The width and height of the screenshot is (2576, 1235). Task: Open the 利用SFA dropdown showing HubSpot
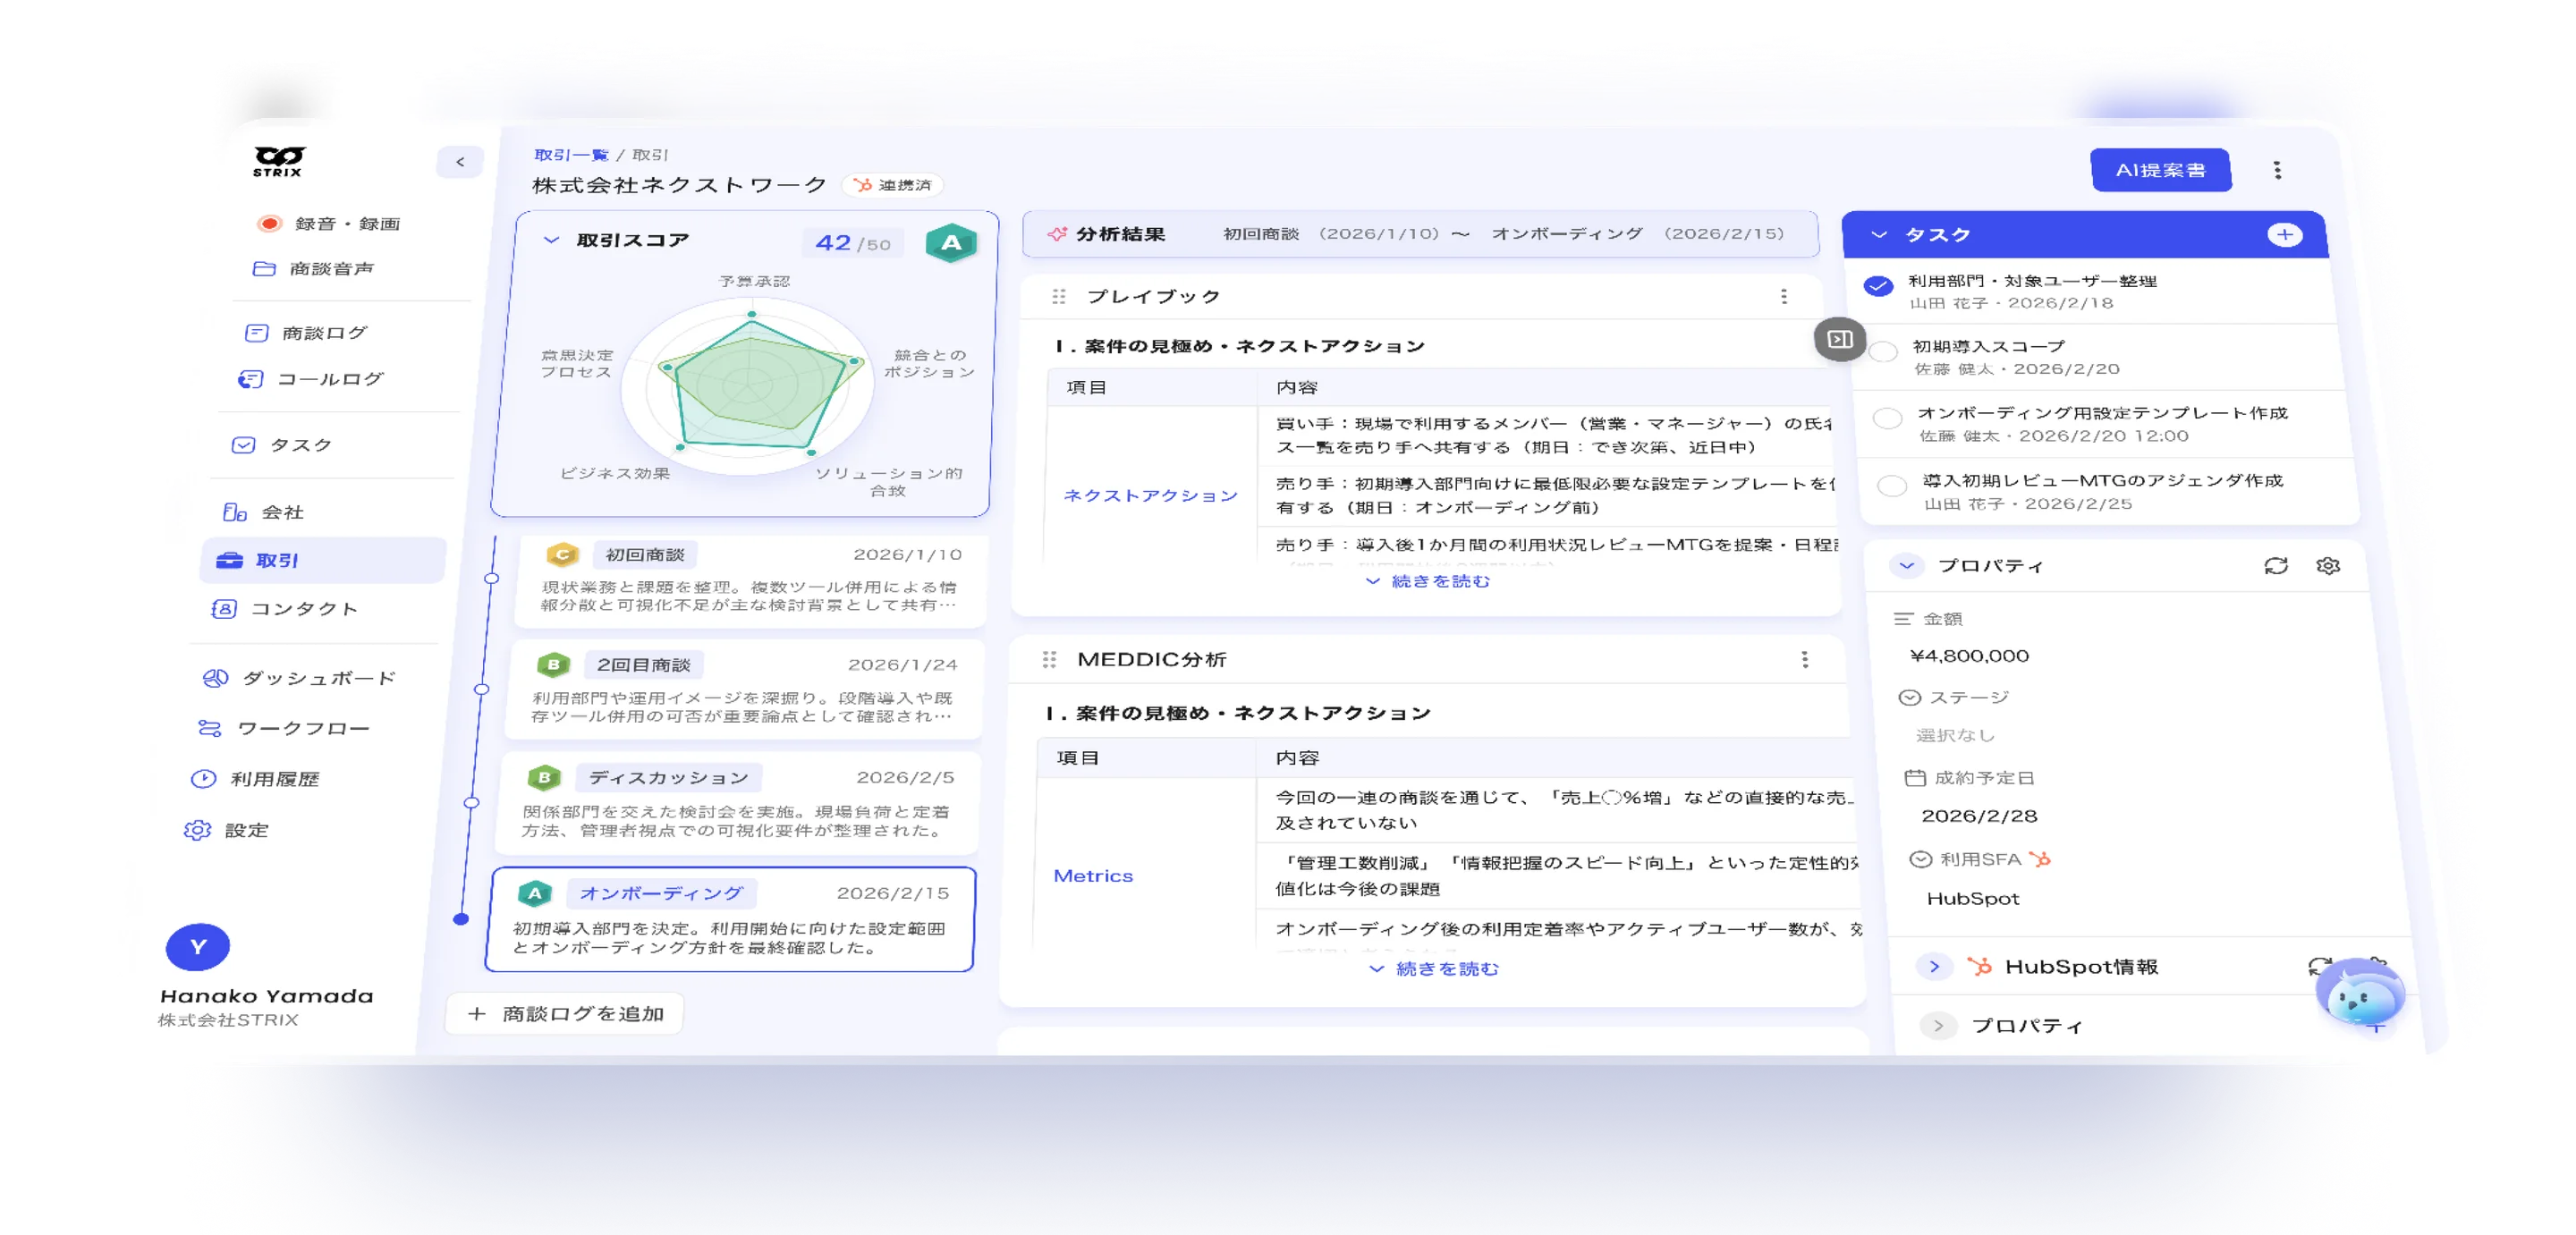point(1973,898)
